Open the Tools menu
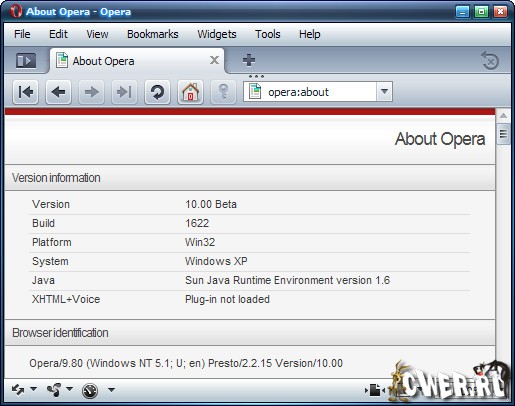 tap(268, 34)
